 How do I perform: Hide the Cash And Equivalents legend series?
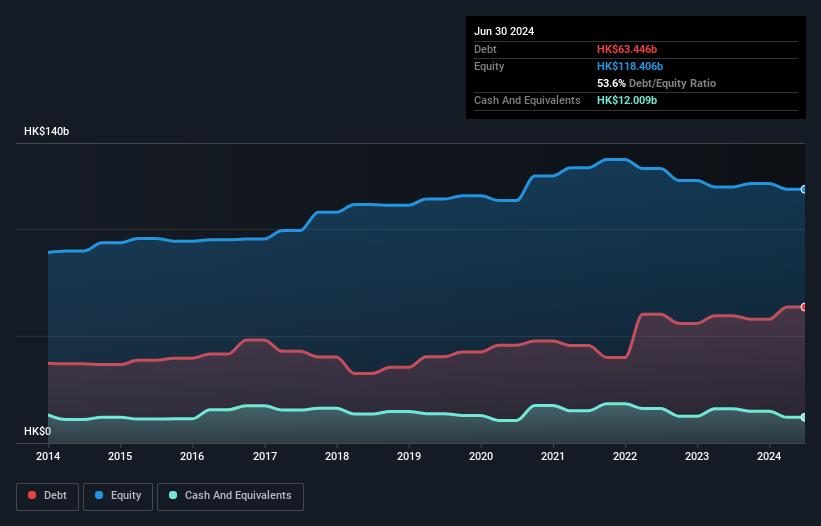coord(230,496)
